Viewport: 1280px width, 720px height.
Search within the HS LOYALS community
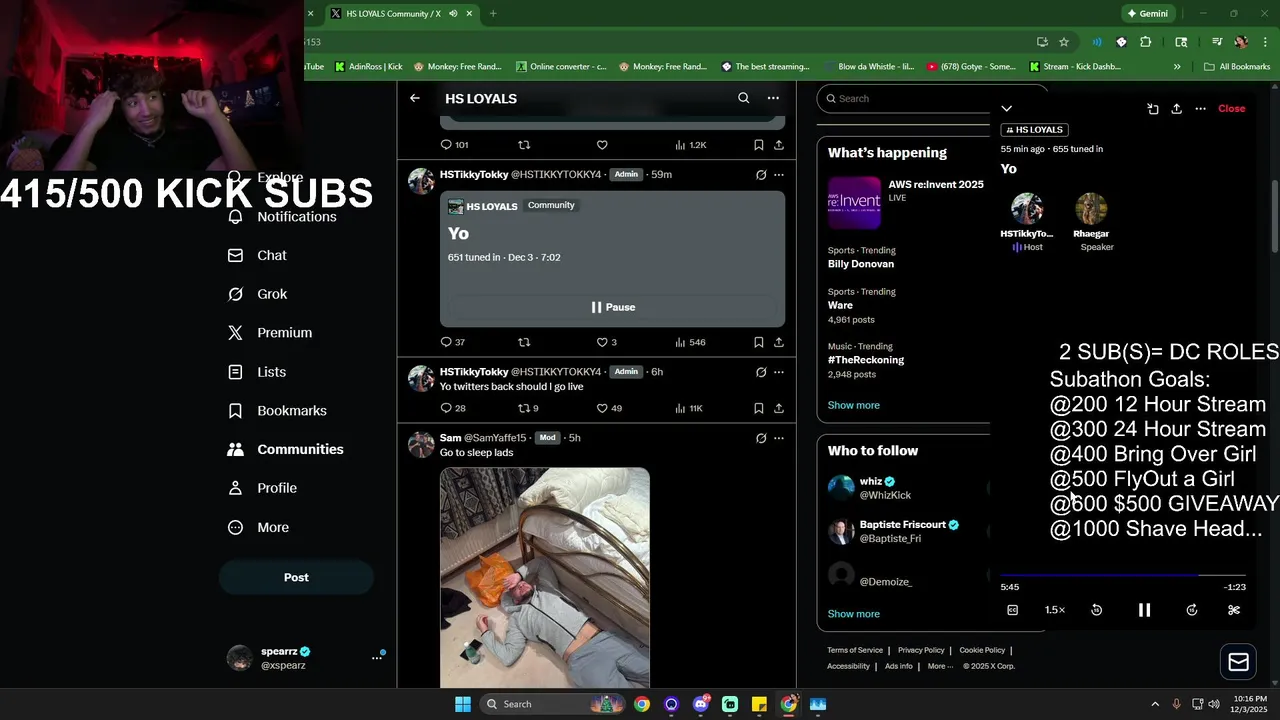tap(743, 98)
